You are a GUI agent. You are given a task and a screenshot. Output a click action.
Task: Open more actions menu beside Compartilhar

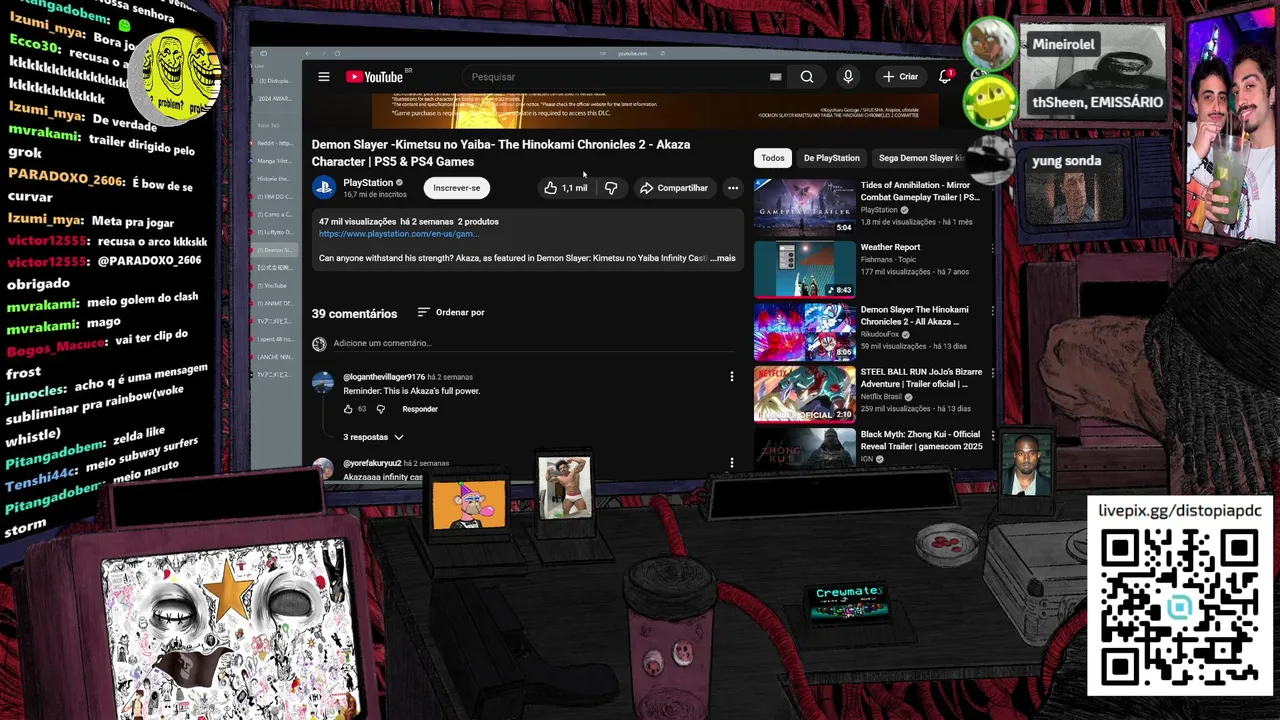pos(733,188)
